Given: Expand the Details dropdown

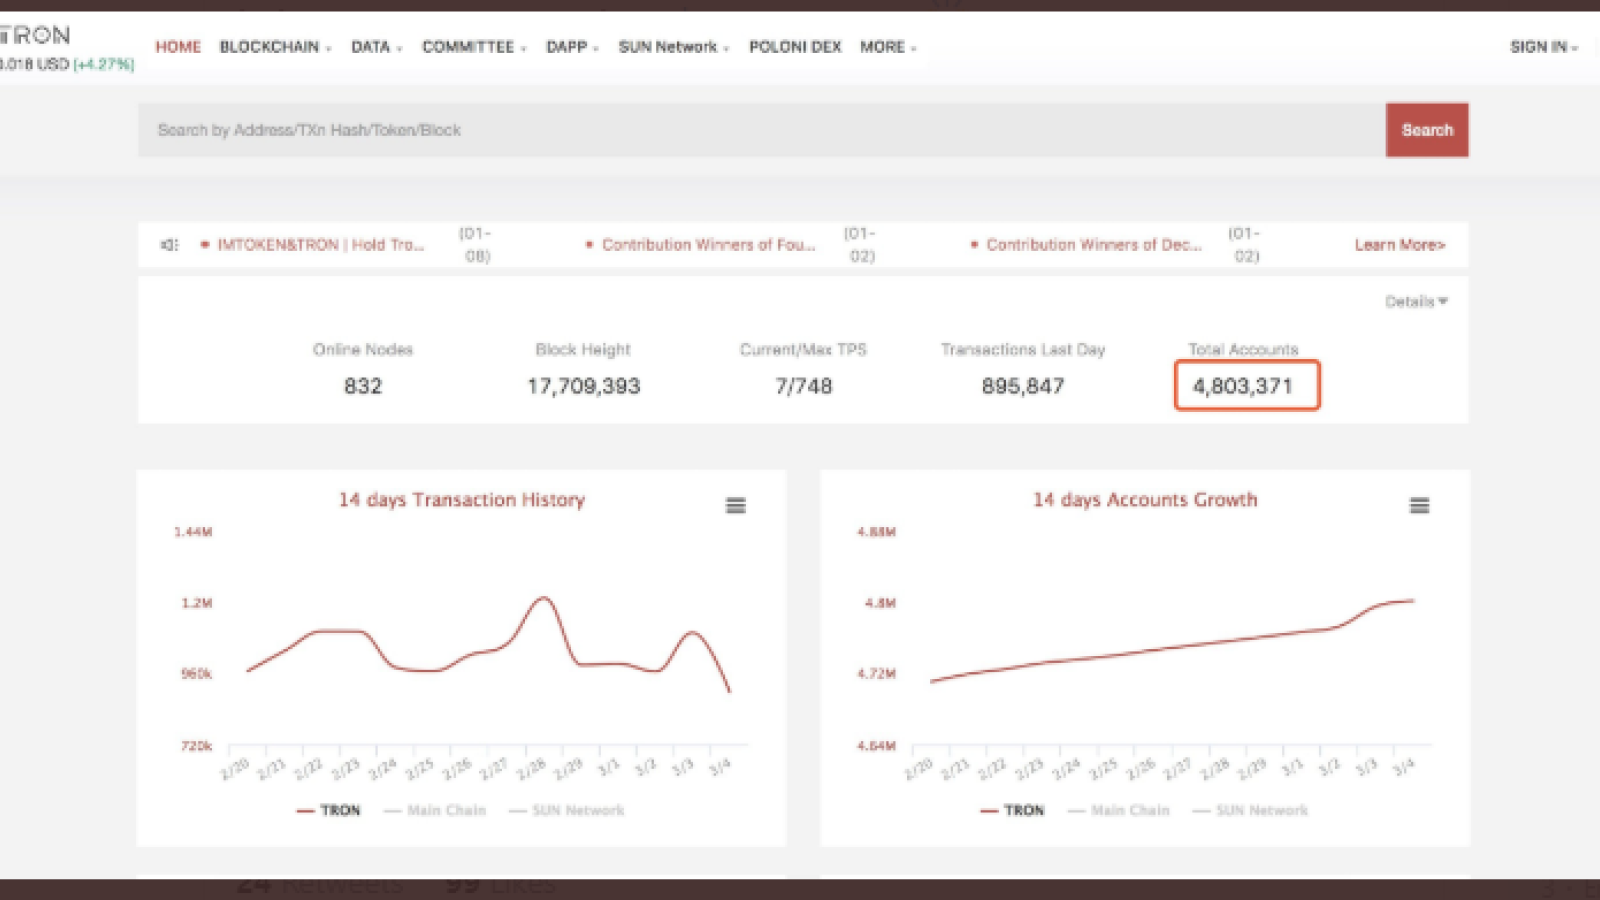Looking at the screenshot, I should [1416, 301].
